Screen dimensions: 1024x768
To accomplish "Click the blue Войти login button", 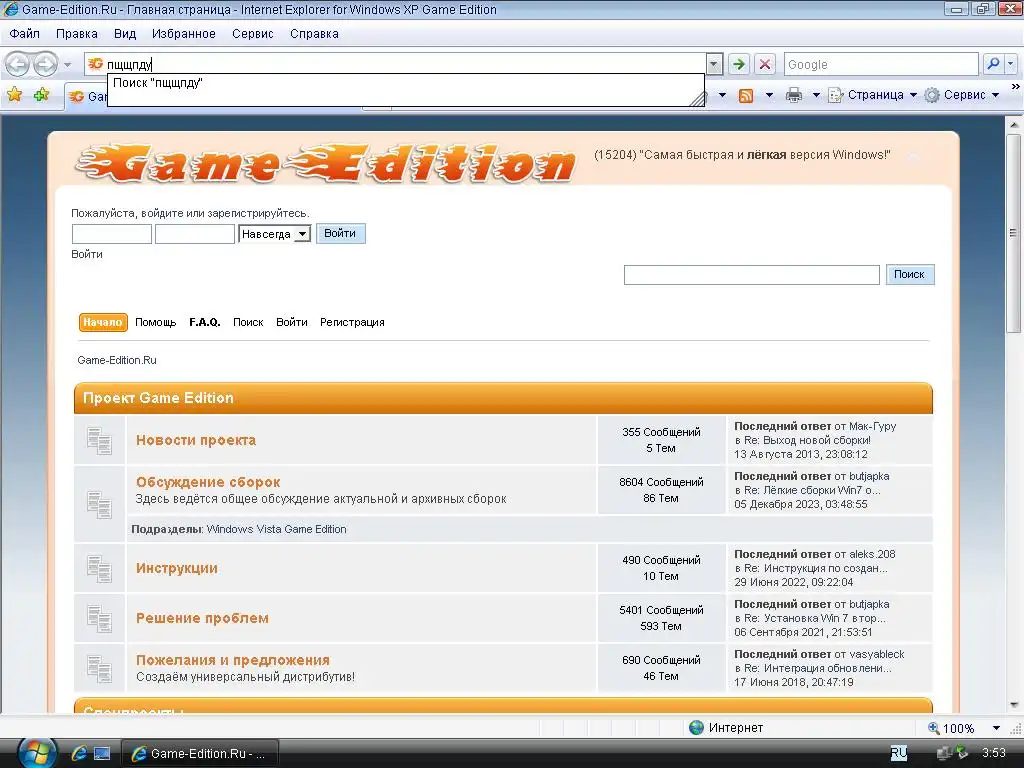I will [340, 233].
